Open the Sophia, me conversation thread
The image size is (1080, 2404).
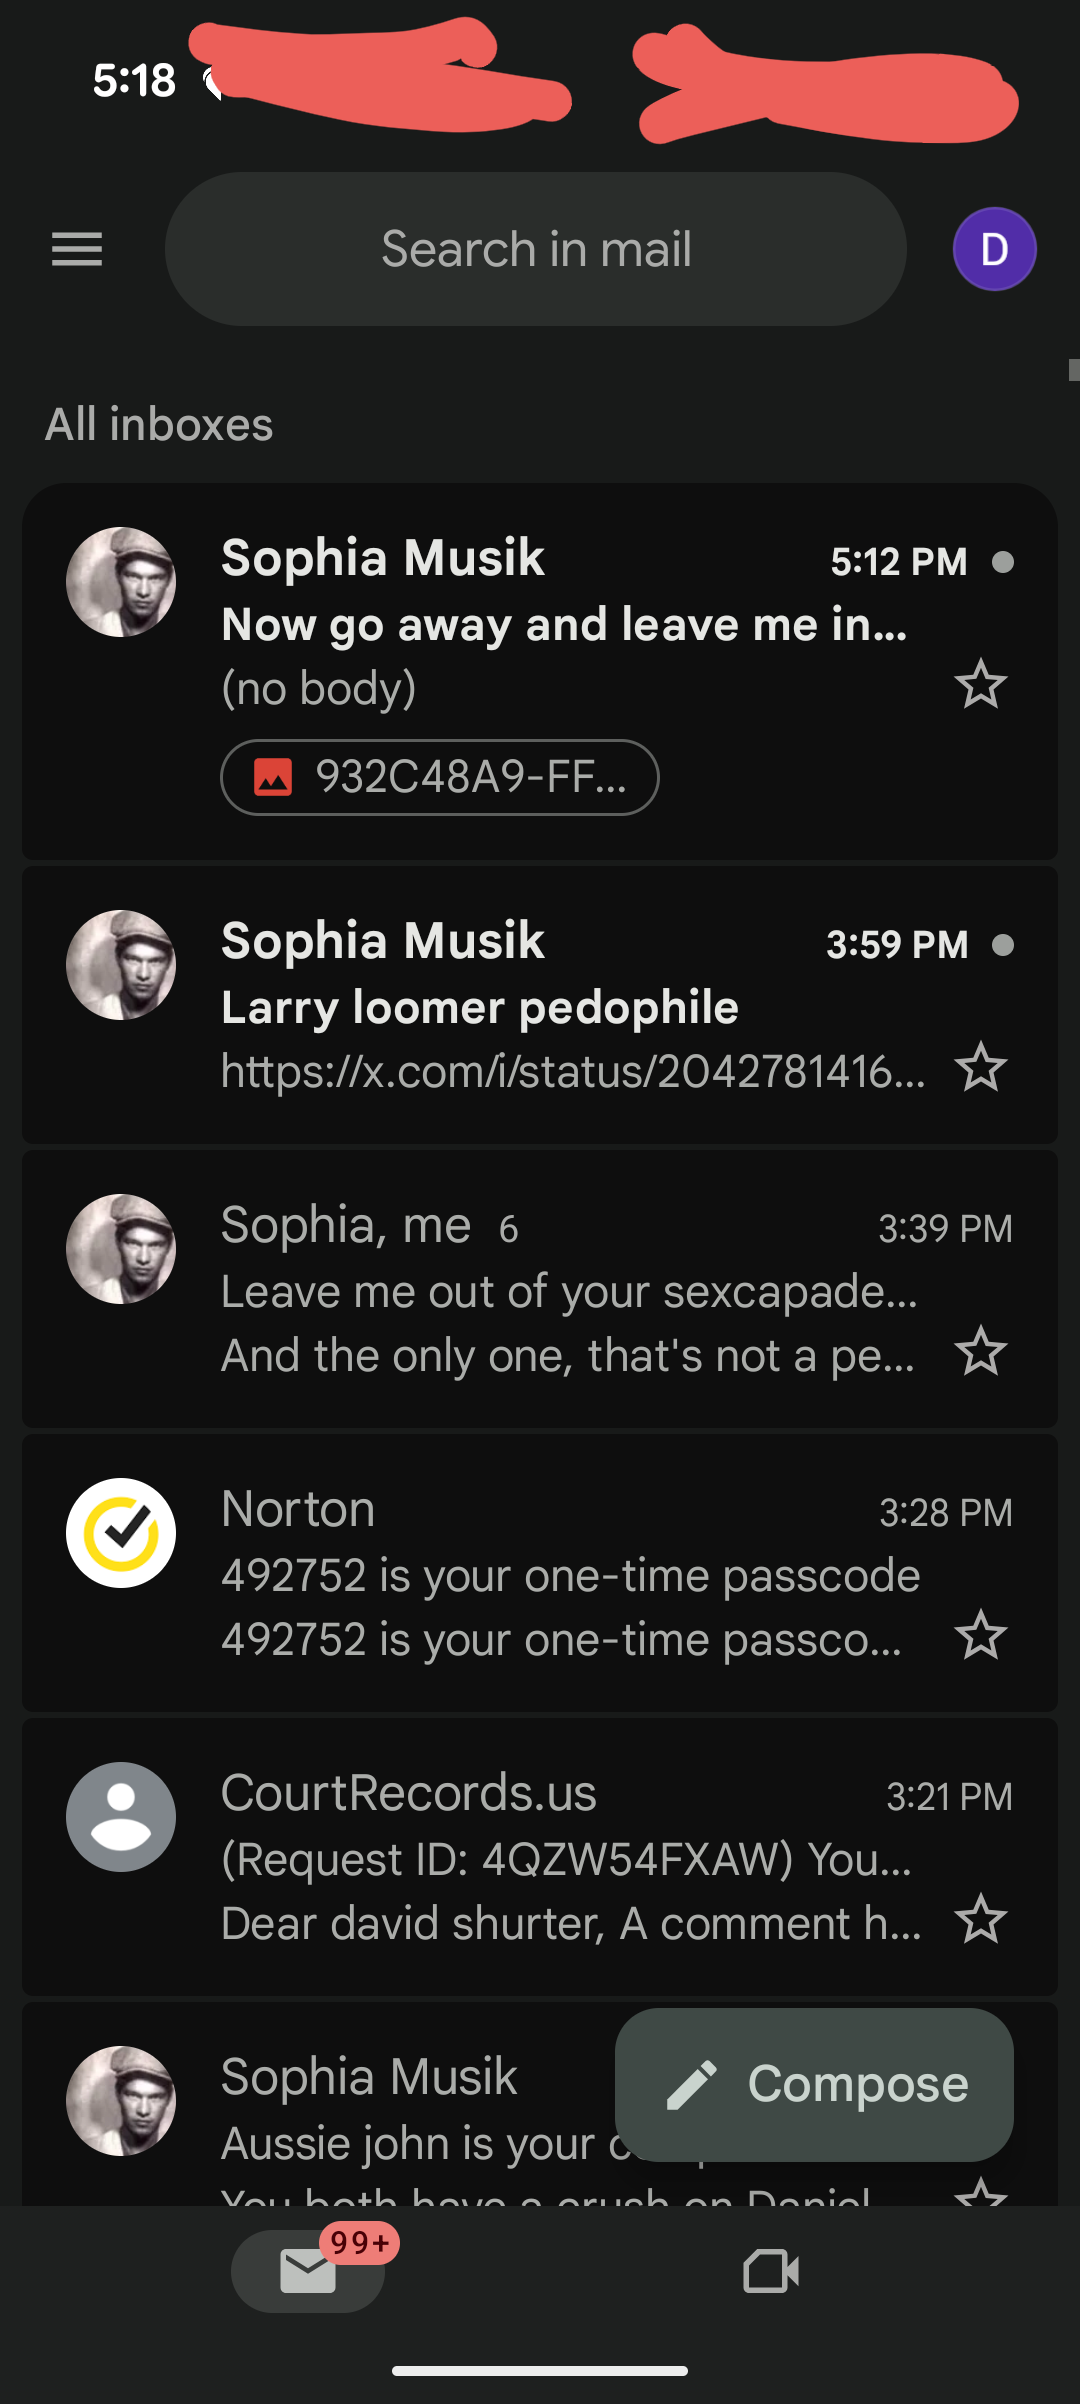pos(570,1292)
